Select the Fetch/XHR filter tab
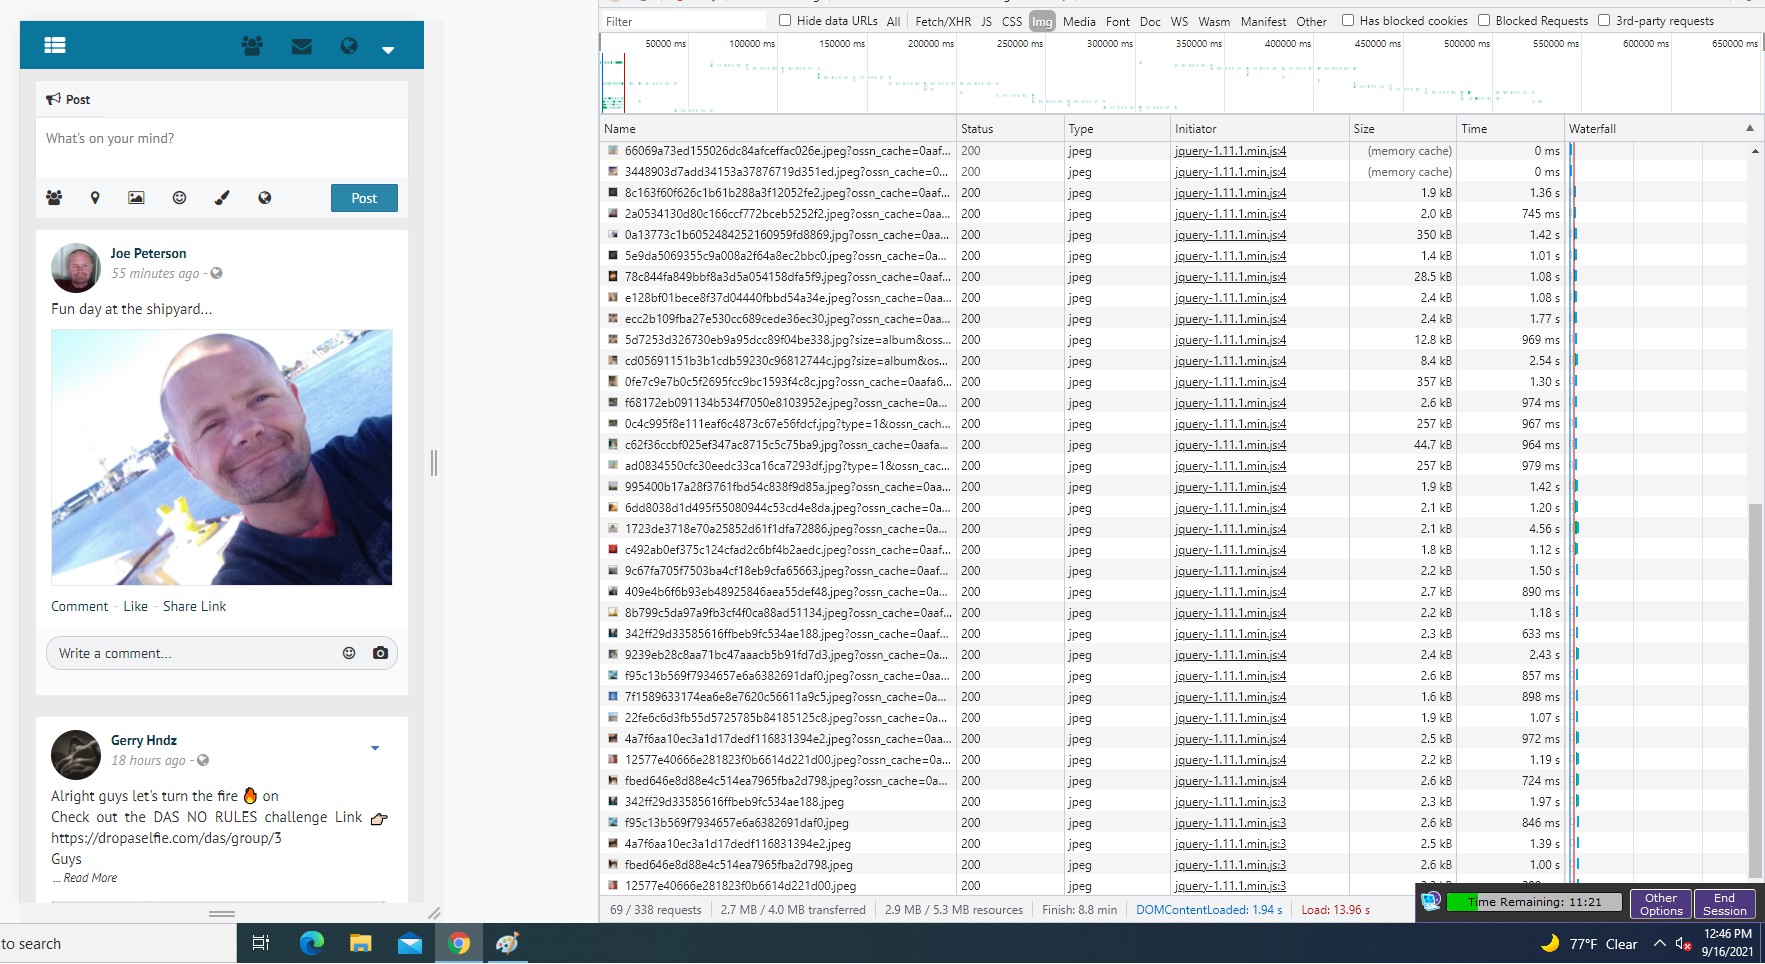1765x964 pixels. tap(942, 21)
